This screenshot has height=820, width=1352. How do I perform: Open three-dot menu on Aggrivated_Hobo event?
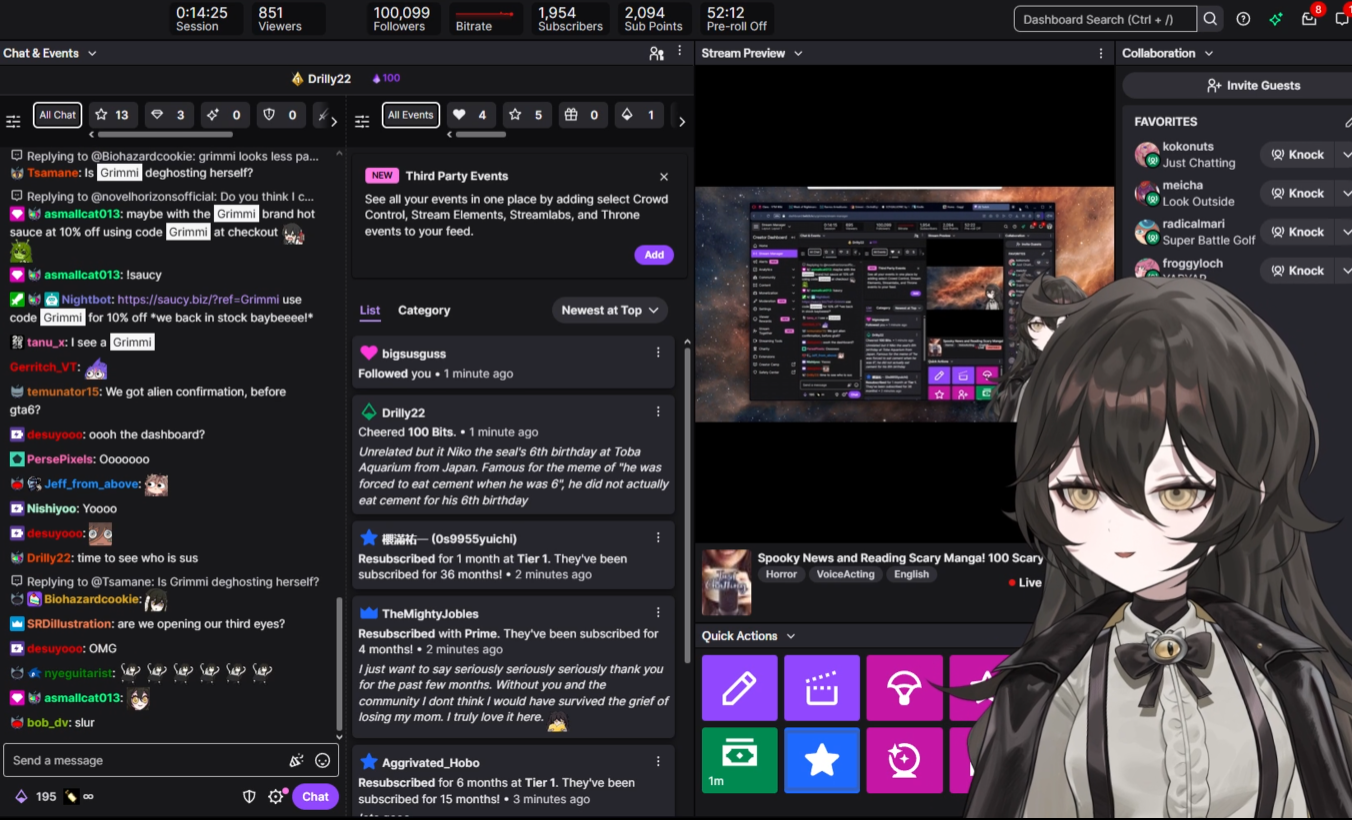[658, 761]
